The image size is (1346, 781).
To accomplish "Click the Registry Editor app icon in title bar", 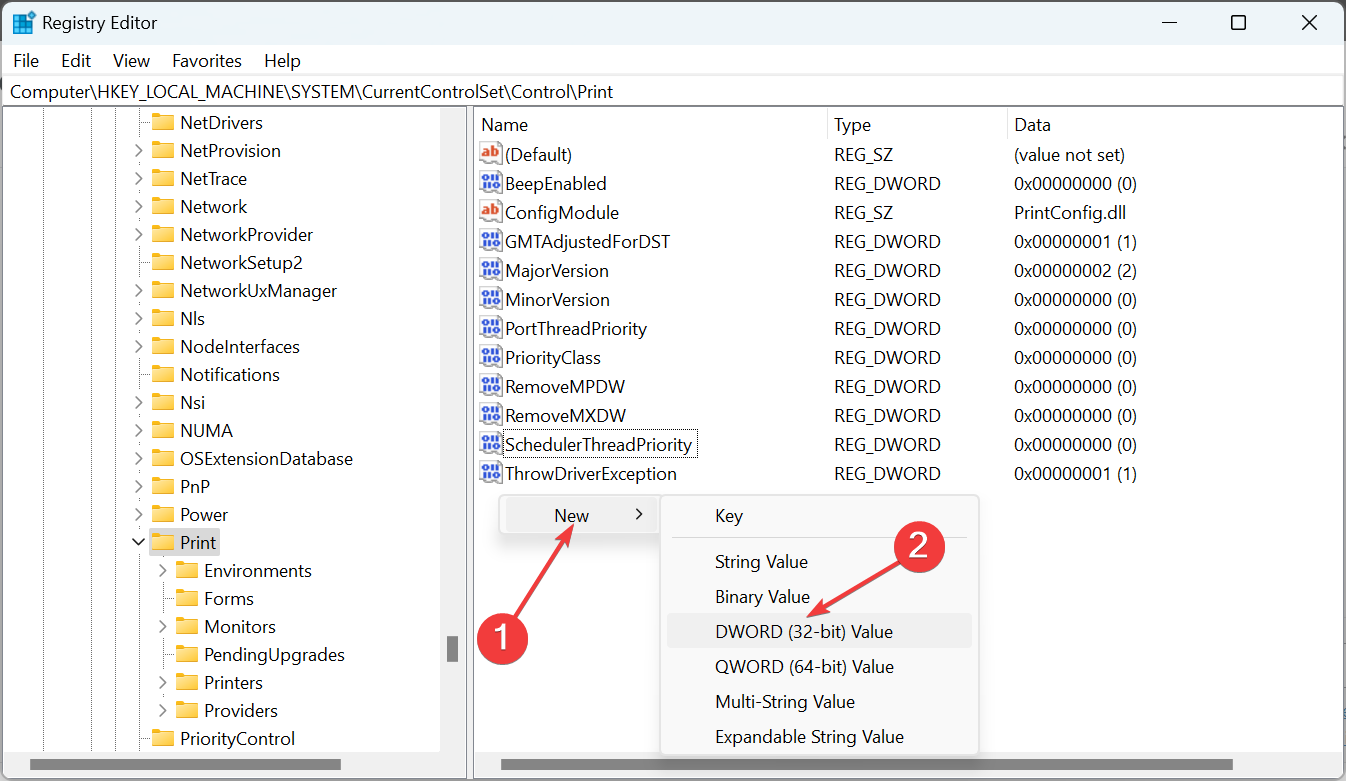I will [24, 22].
